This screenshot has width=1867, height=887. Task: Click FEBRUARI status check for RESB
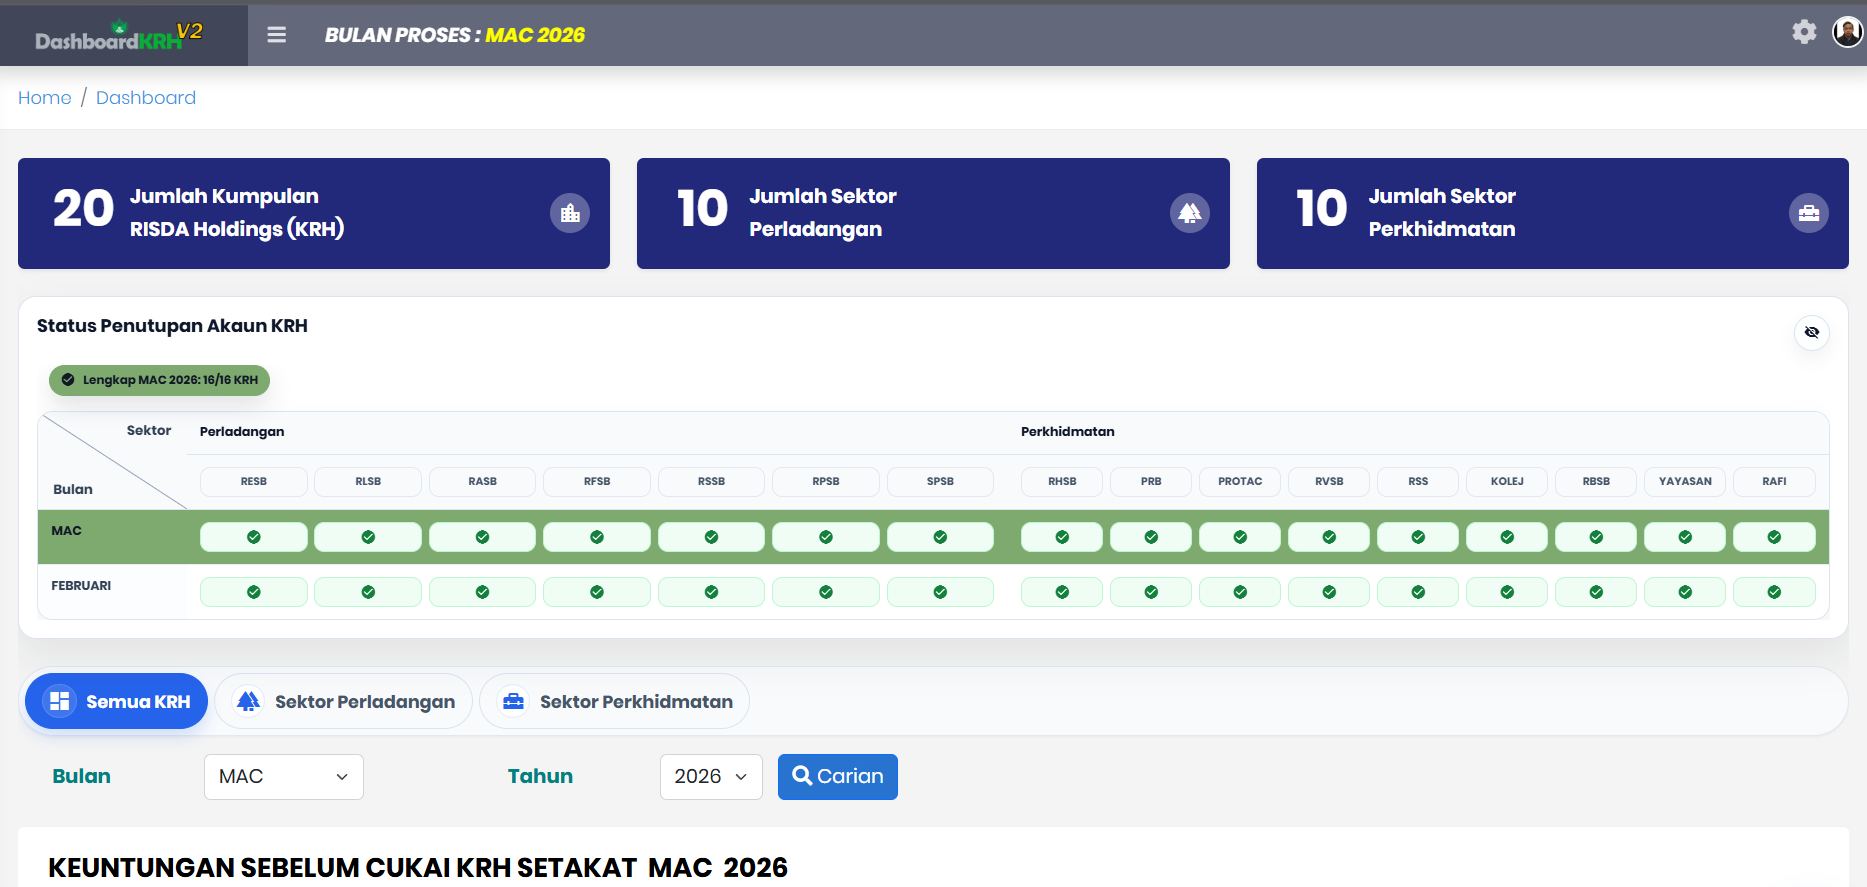tap(254, 592)
